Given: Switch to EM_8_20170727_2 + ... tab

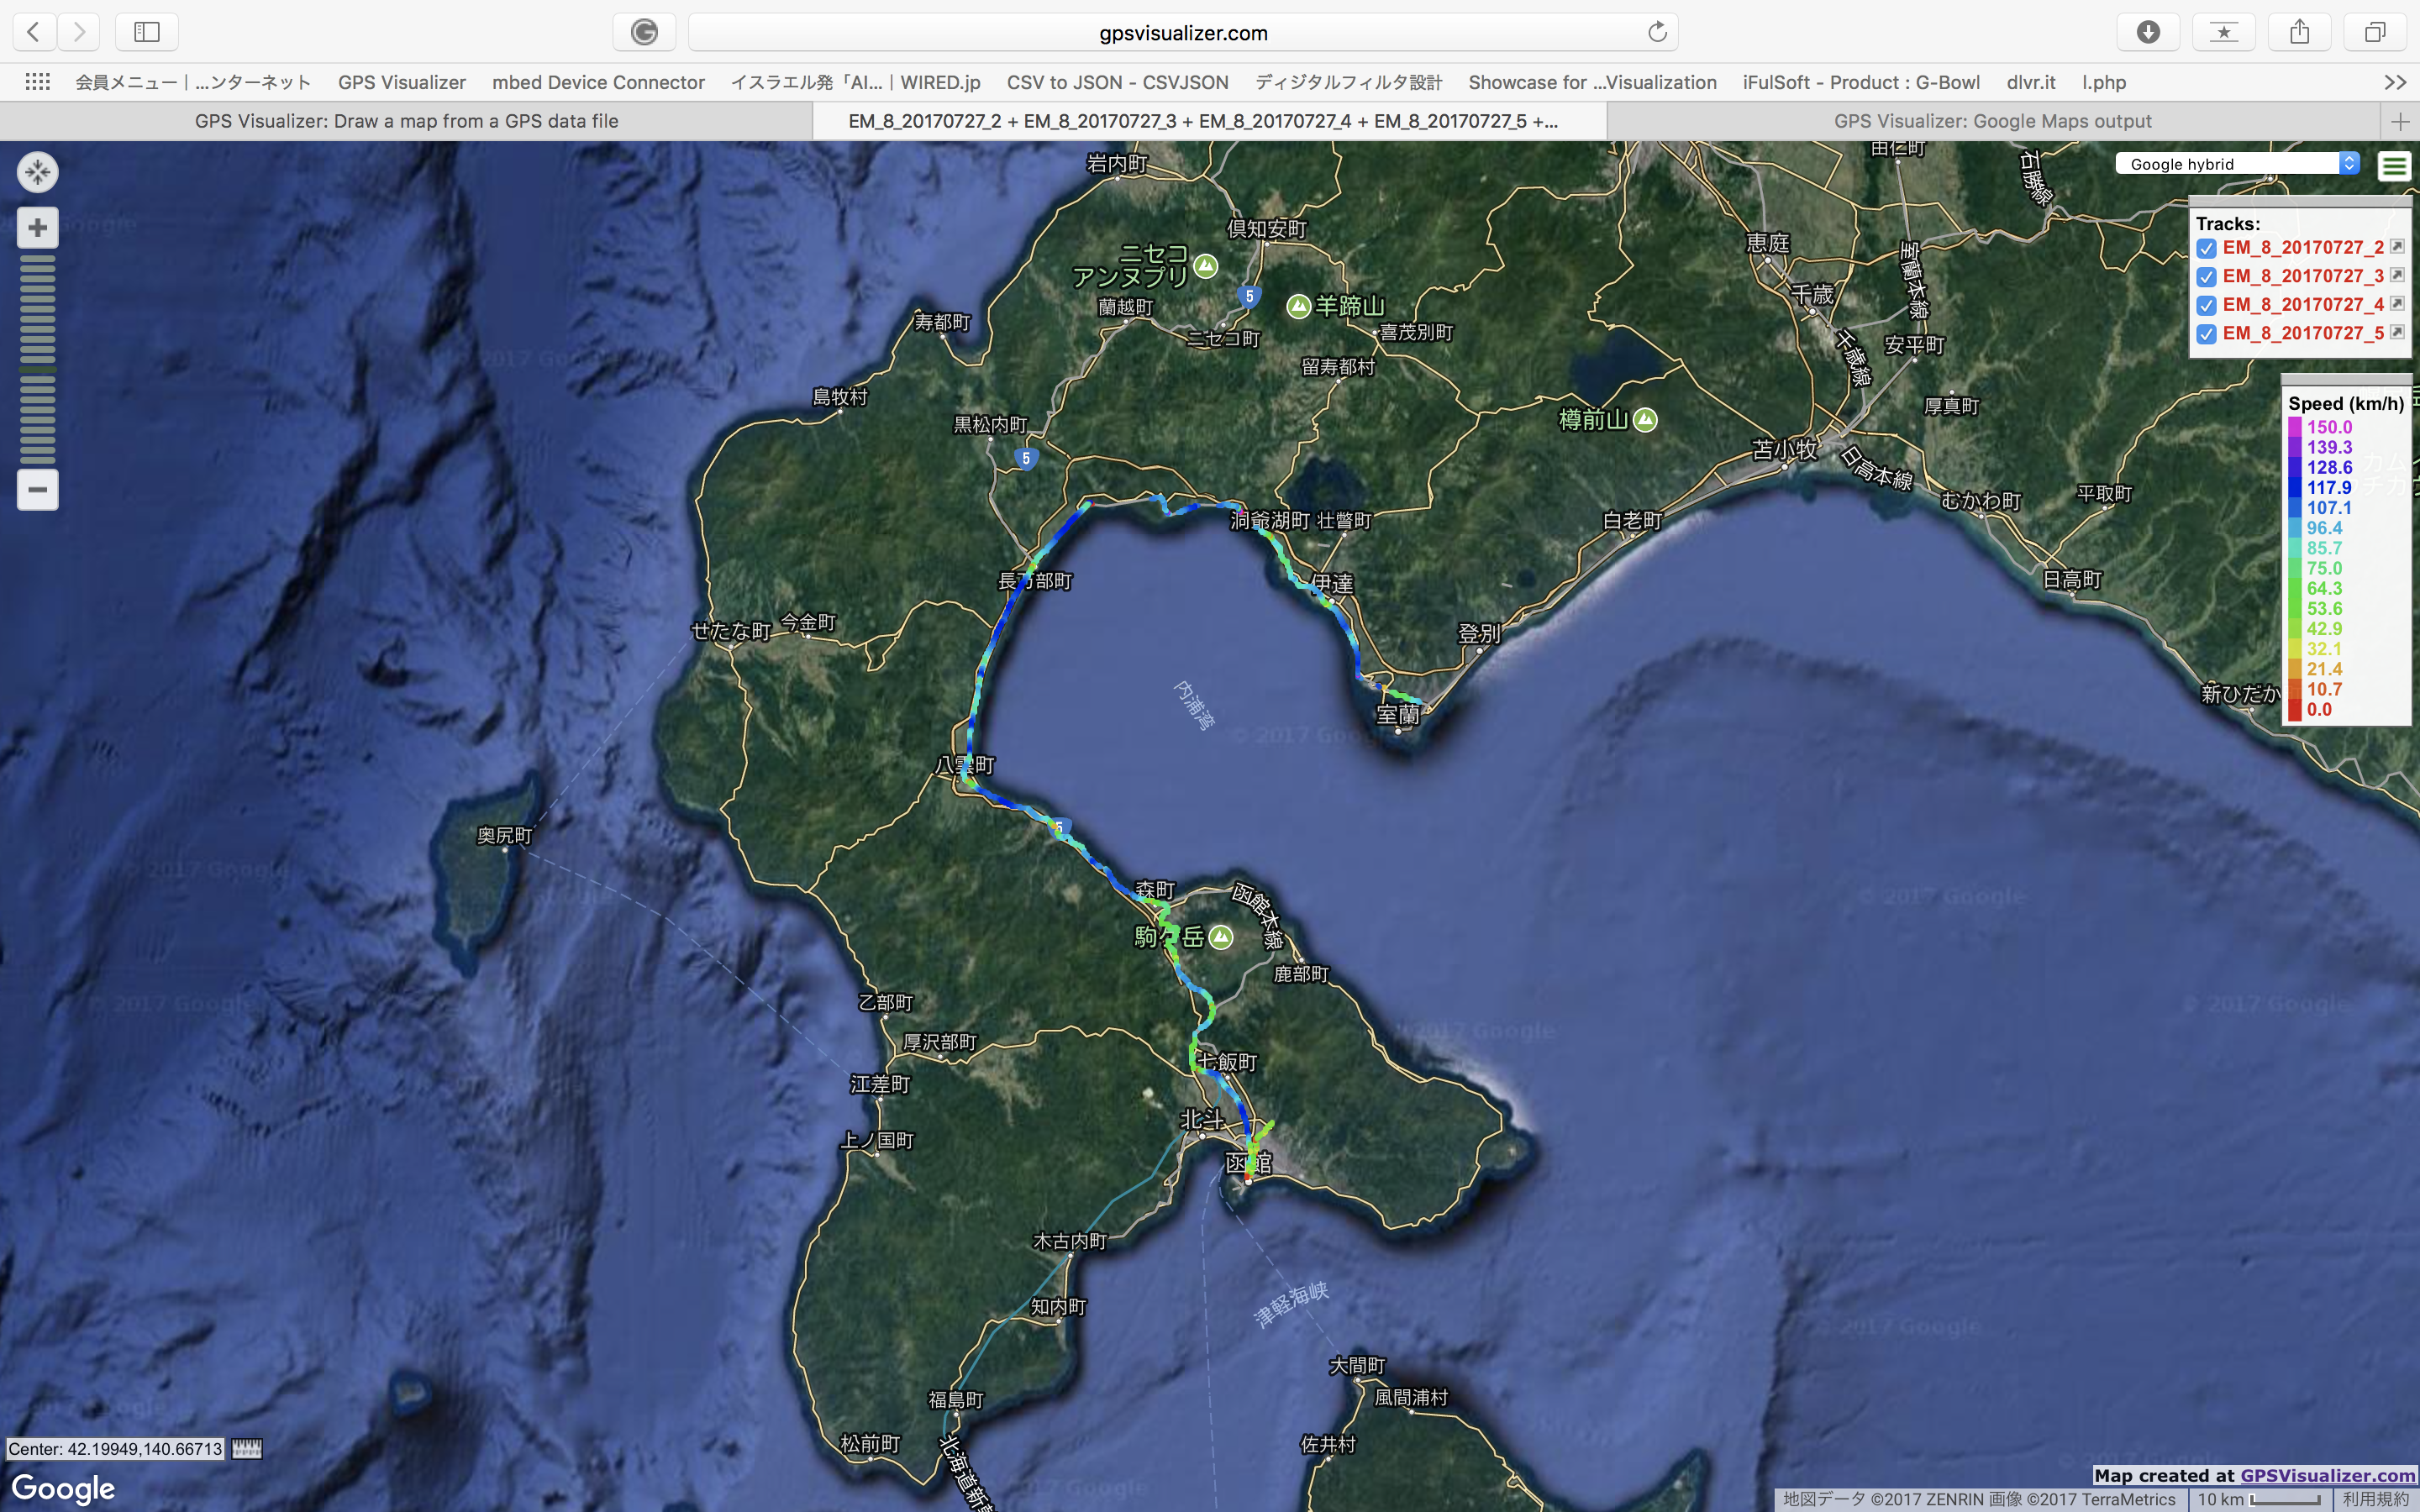Looking at the screenshot, I should pos(1209,121).
